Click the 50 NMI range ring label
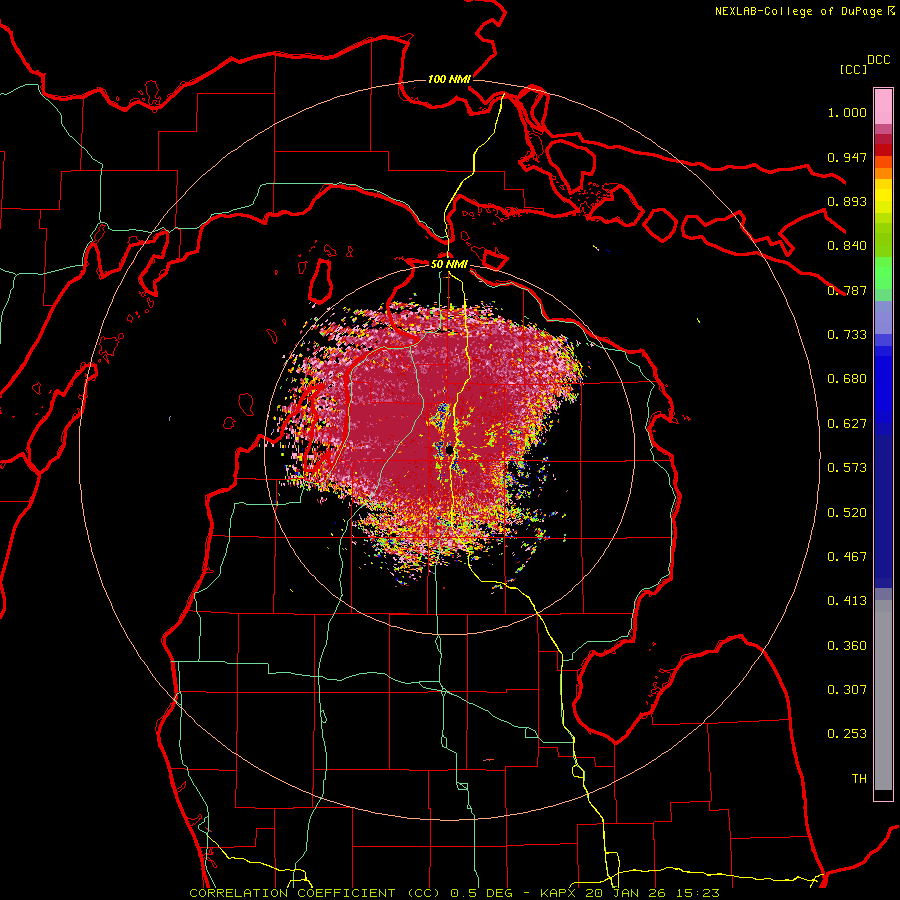Image resolution: width=900 pixels, height=900 pixels. point(449,264)
